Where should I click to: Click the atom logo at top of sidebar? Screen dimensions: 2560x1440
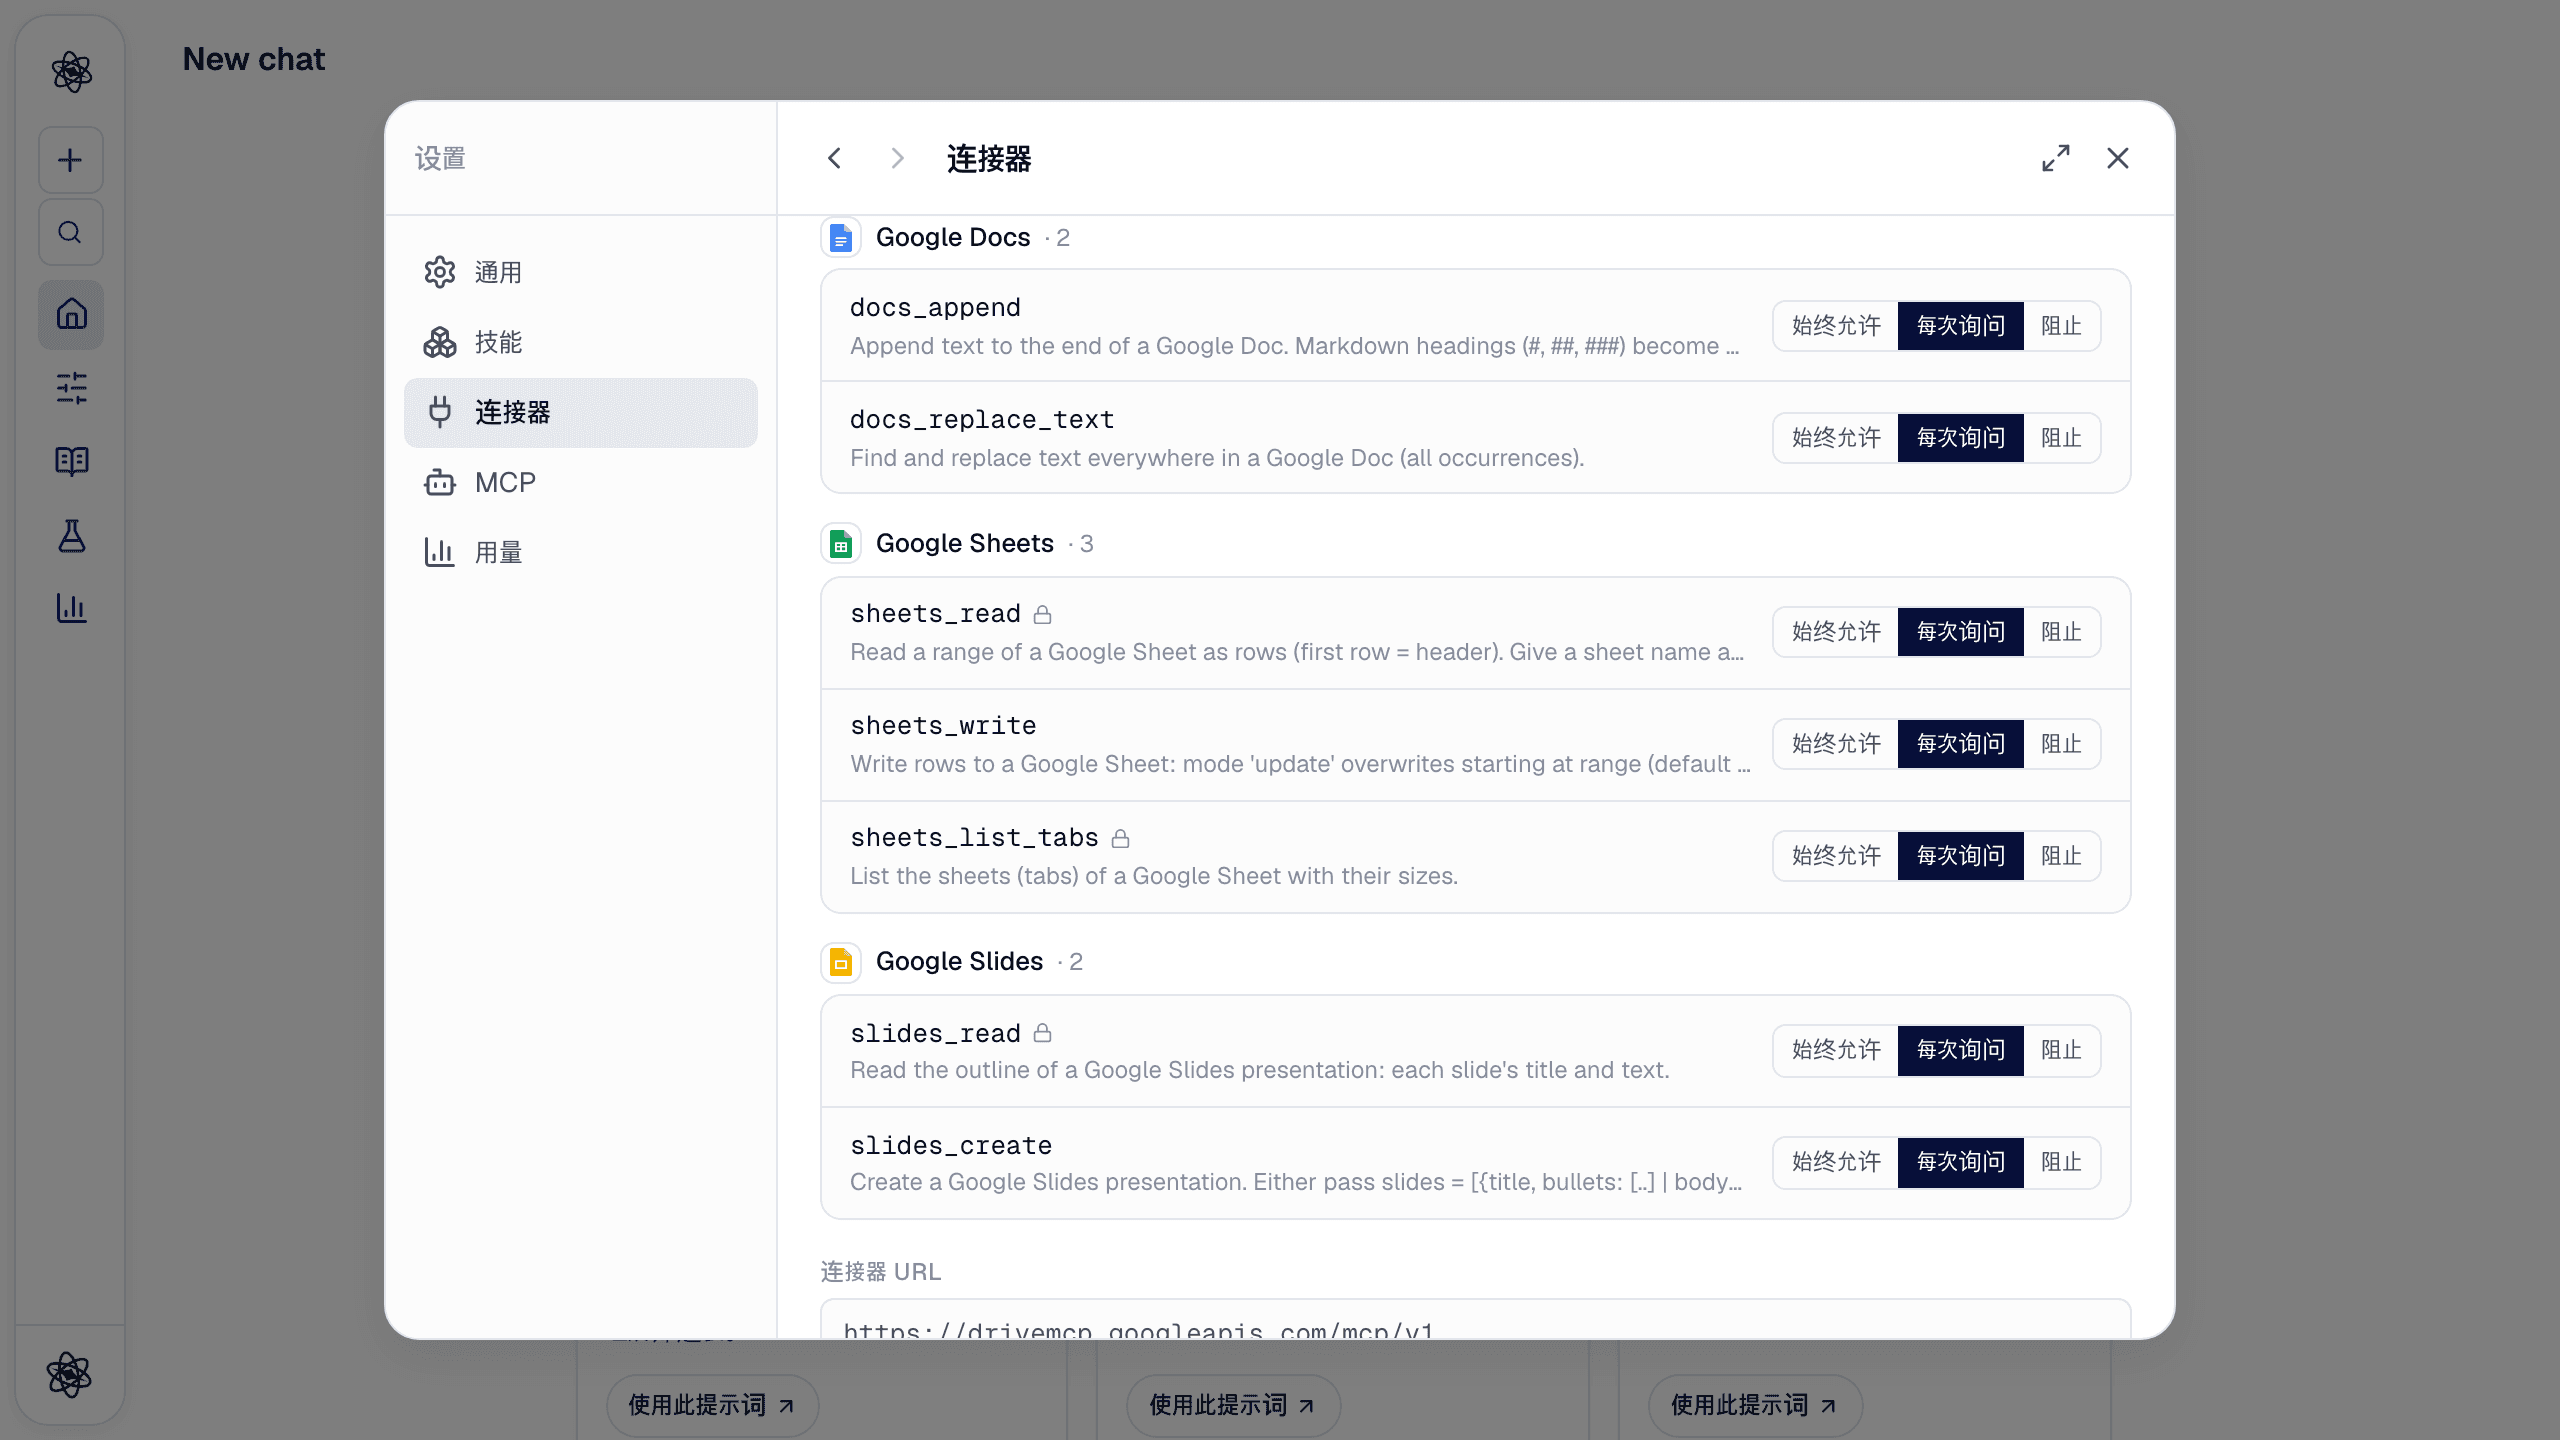(71, 72)
